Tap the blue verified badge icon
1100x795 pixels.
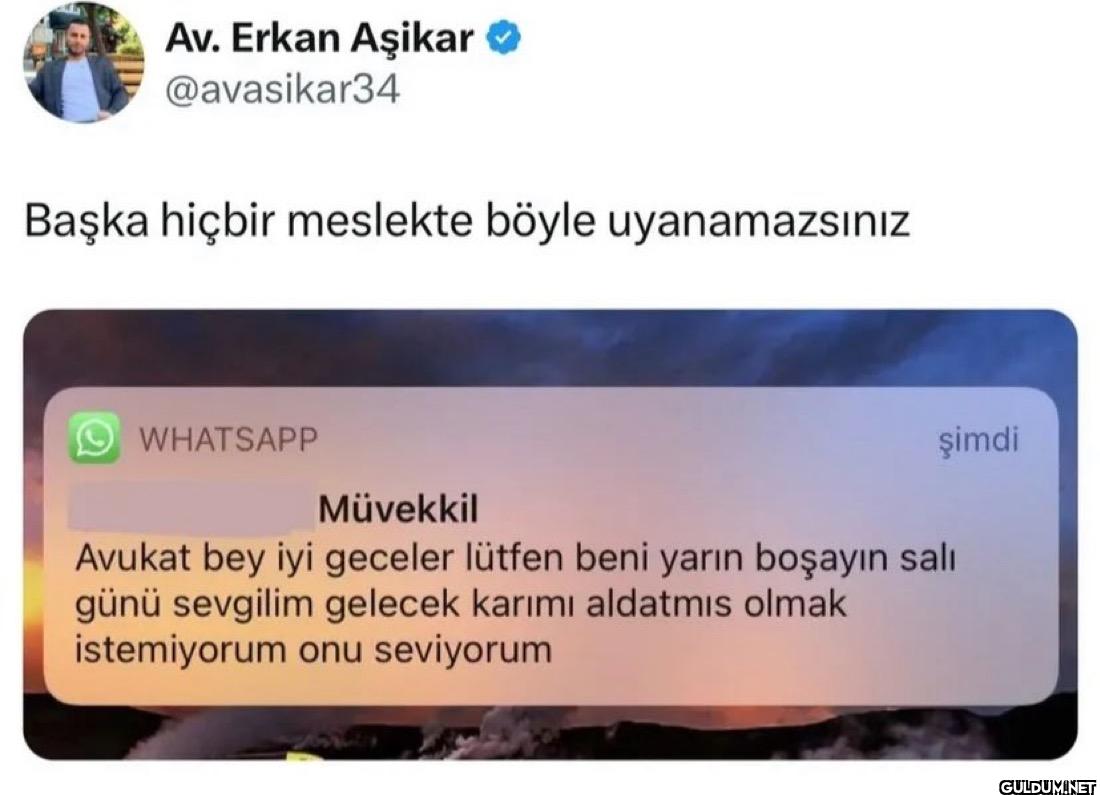click(504, 38)
